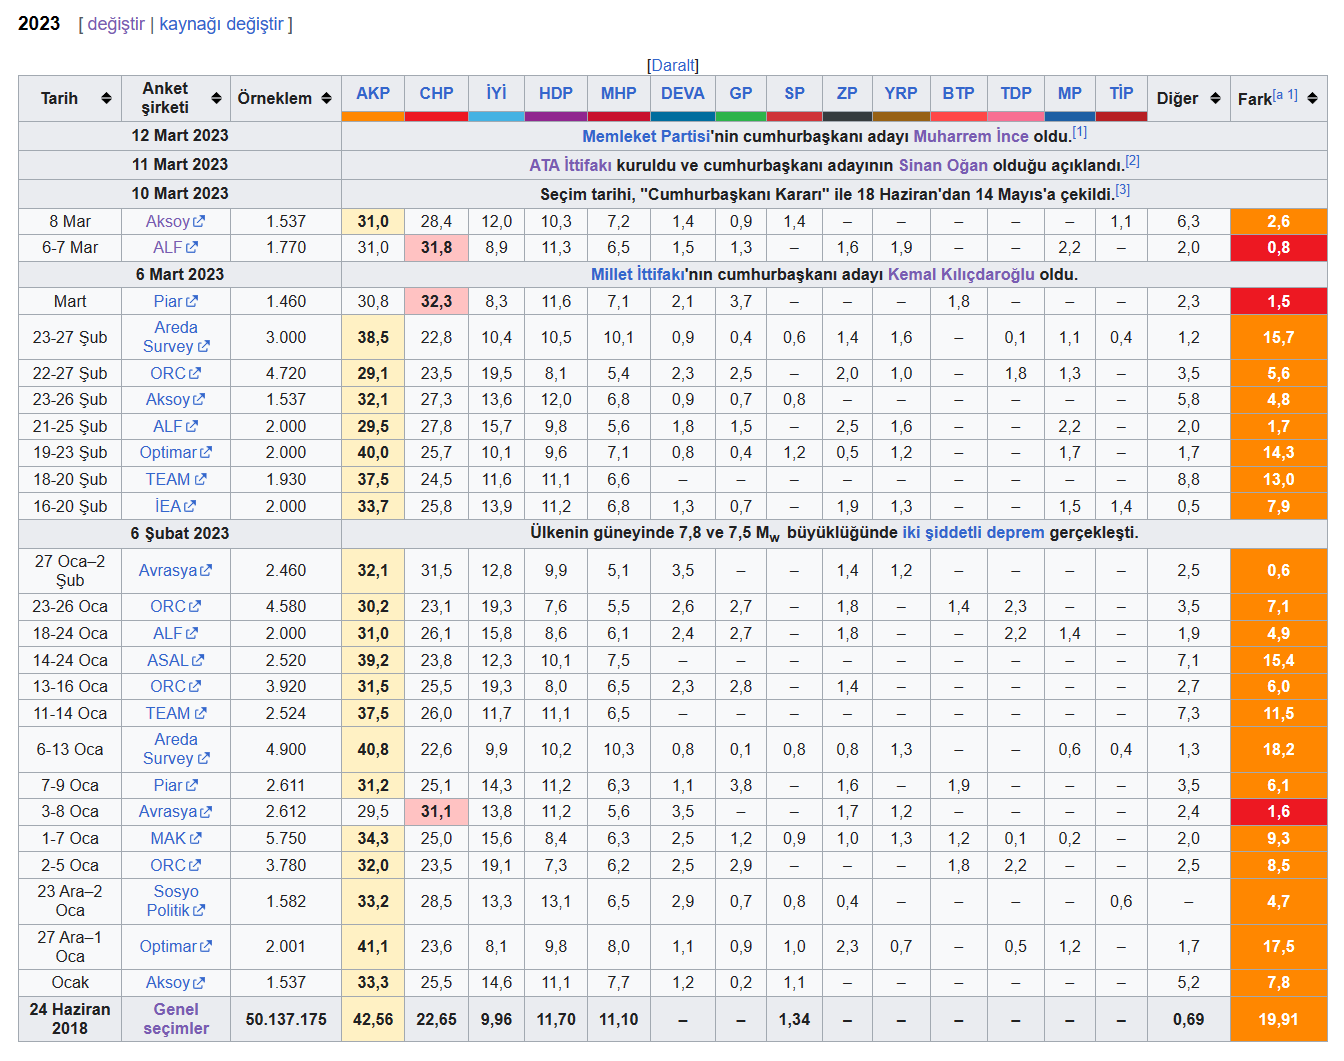Open the [a 1] note in Fark header
Screen dimensions: 1344x1061
pyautogui.click(x=1286, y=94)
